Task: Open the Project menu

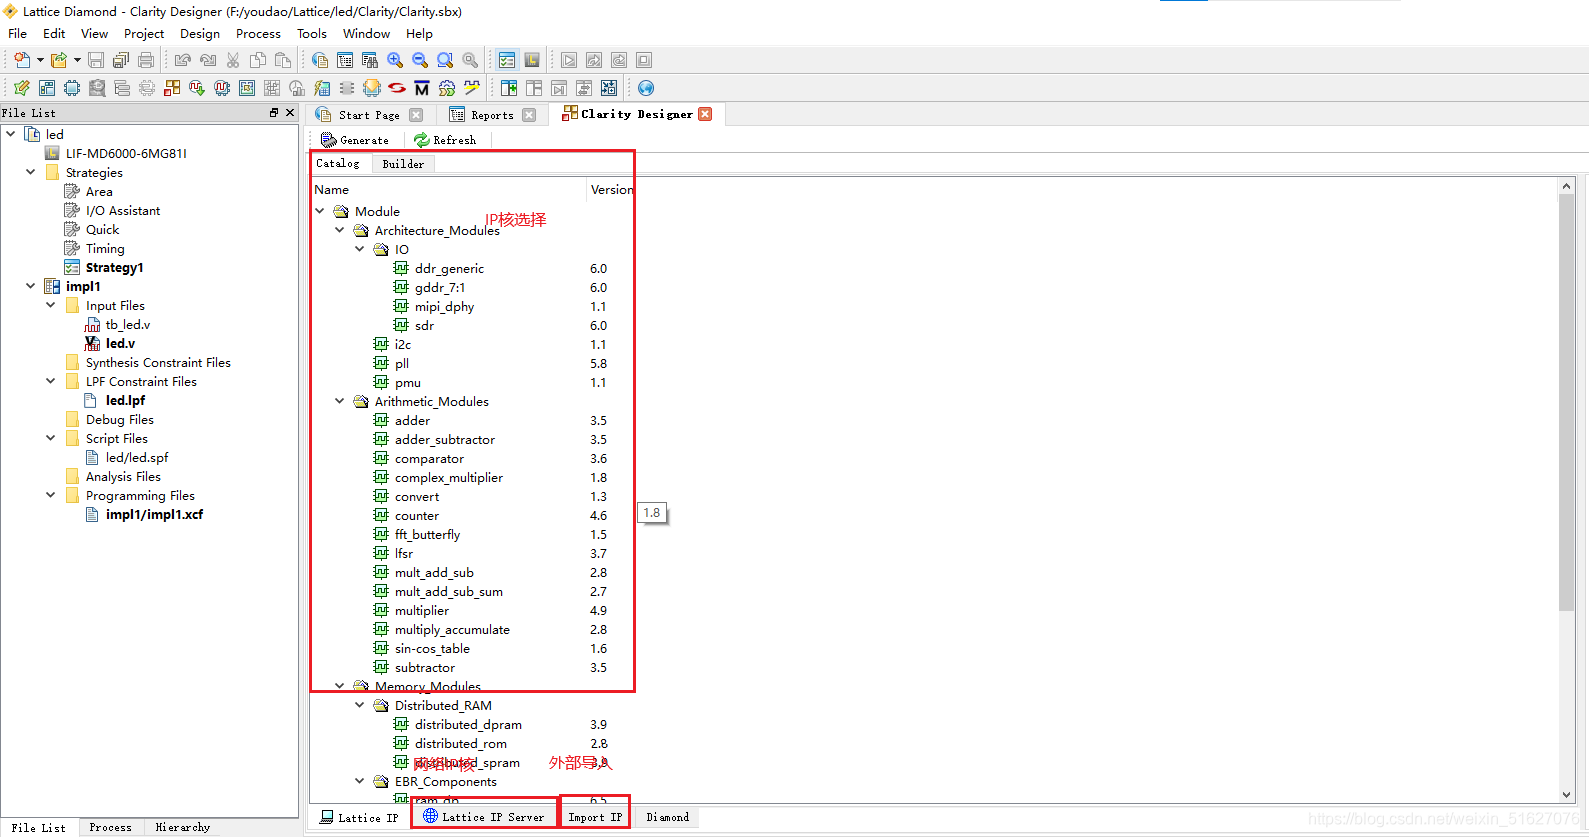Action: pyautogui.click(x=144, y=34)
